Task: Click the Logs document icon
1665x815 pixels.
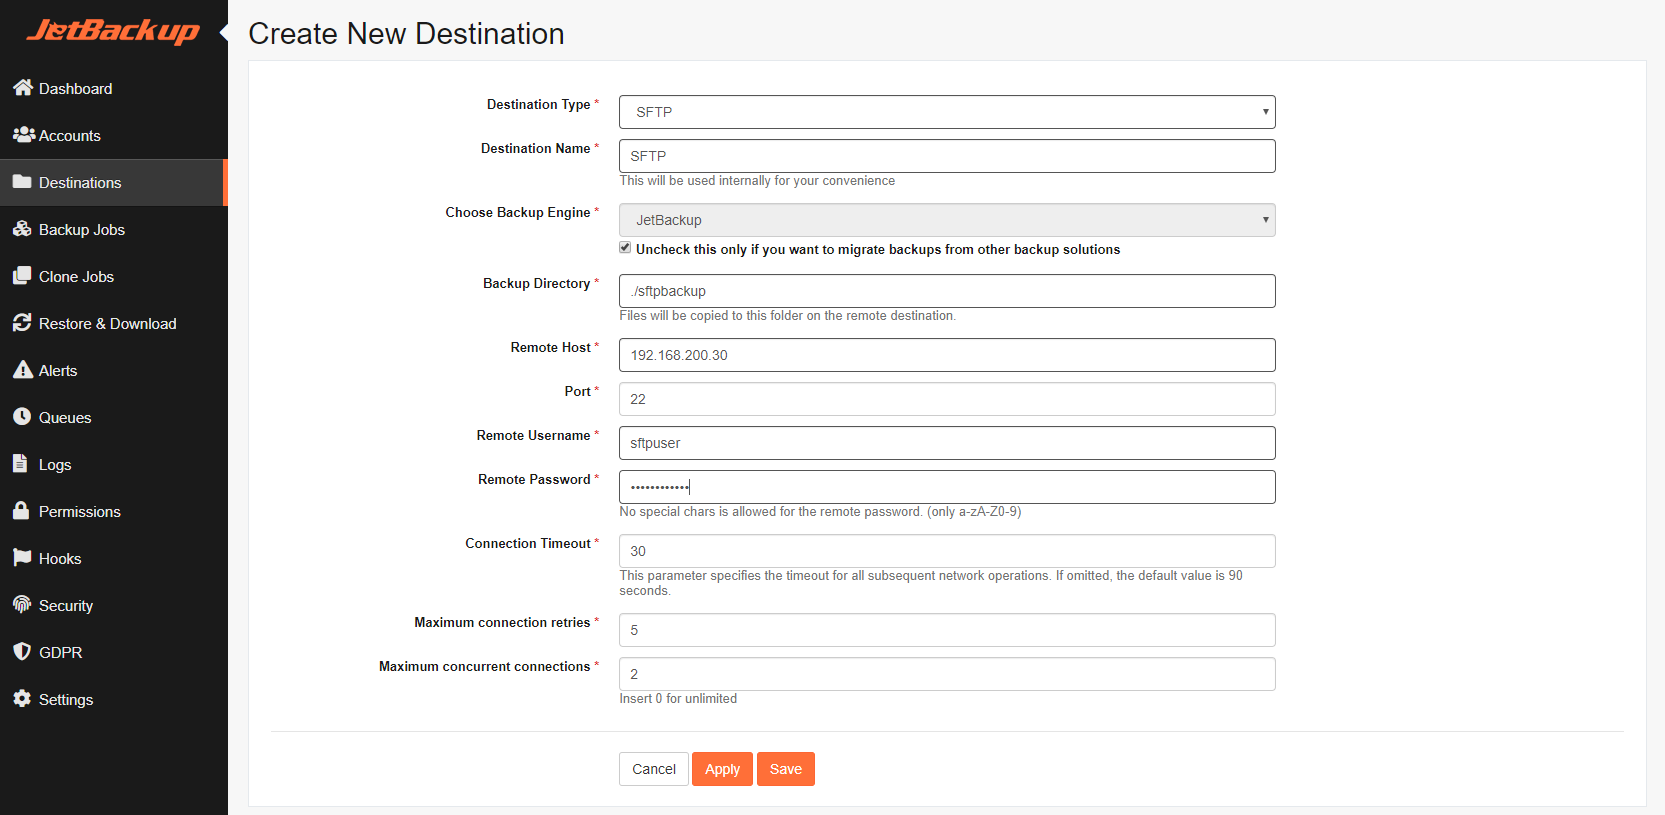Action: click(x=20, y=464)
